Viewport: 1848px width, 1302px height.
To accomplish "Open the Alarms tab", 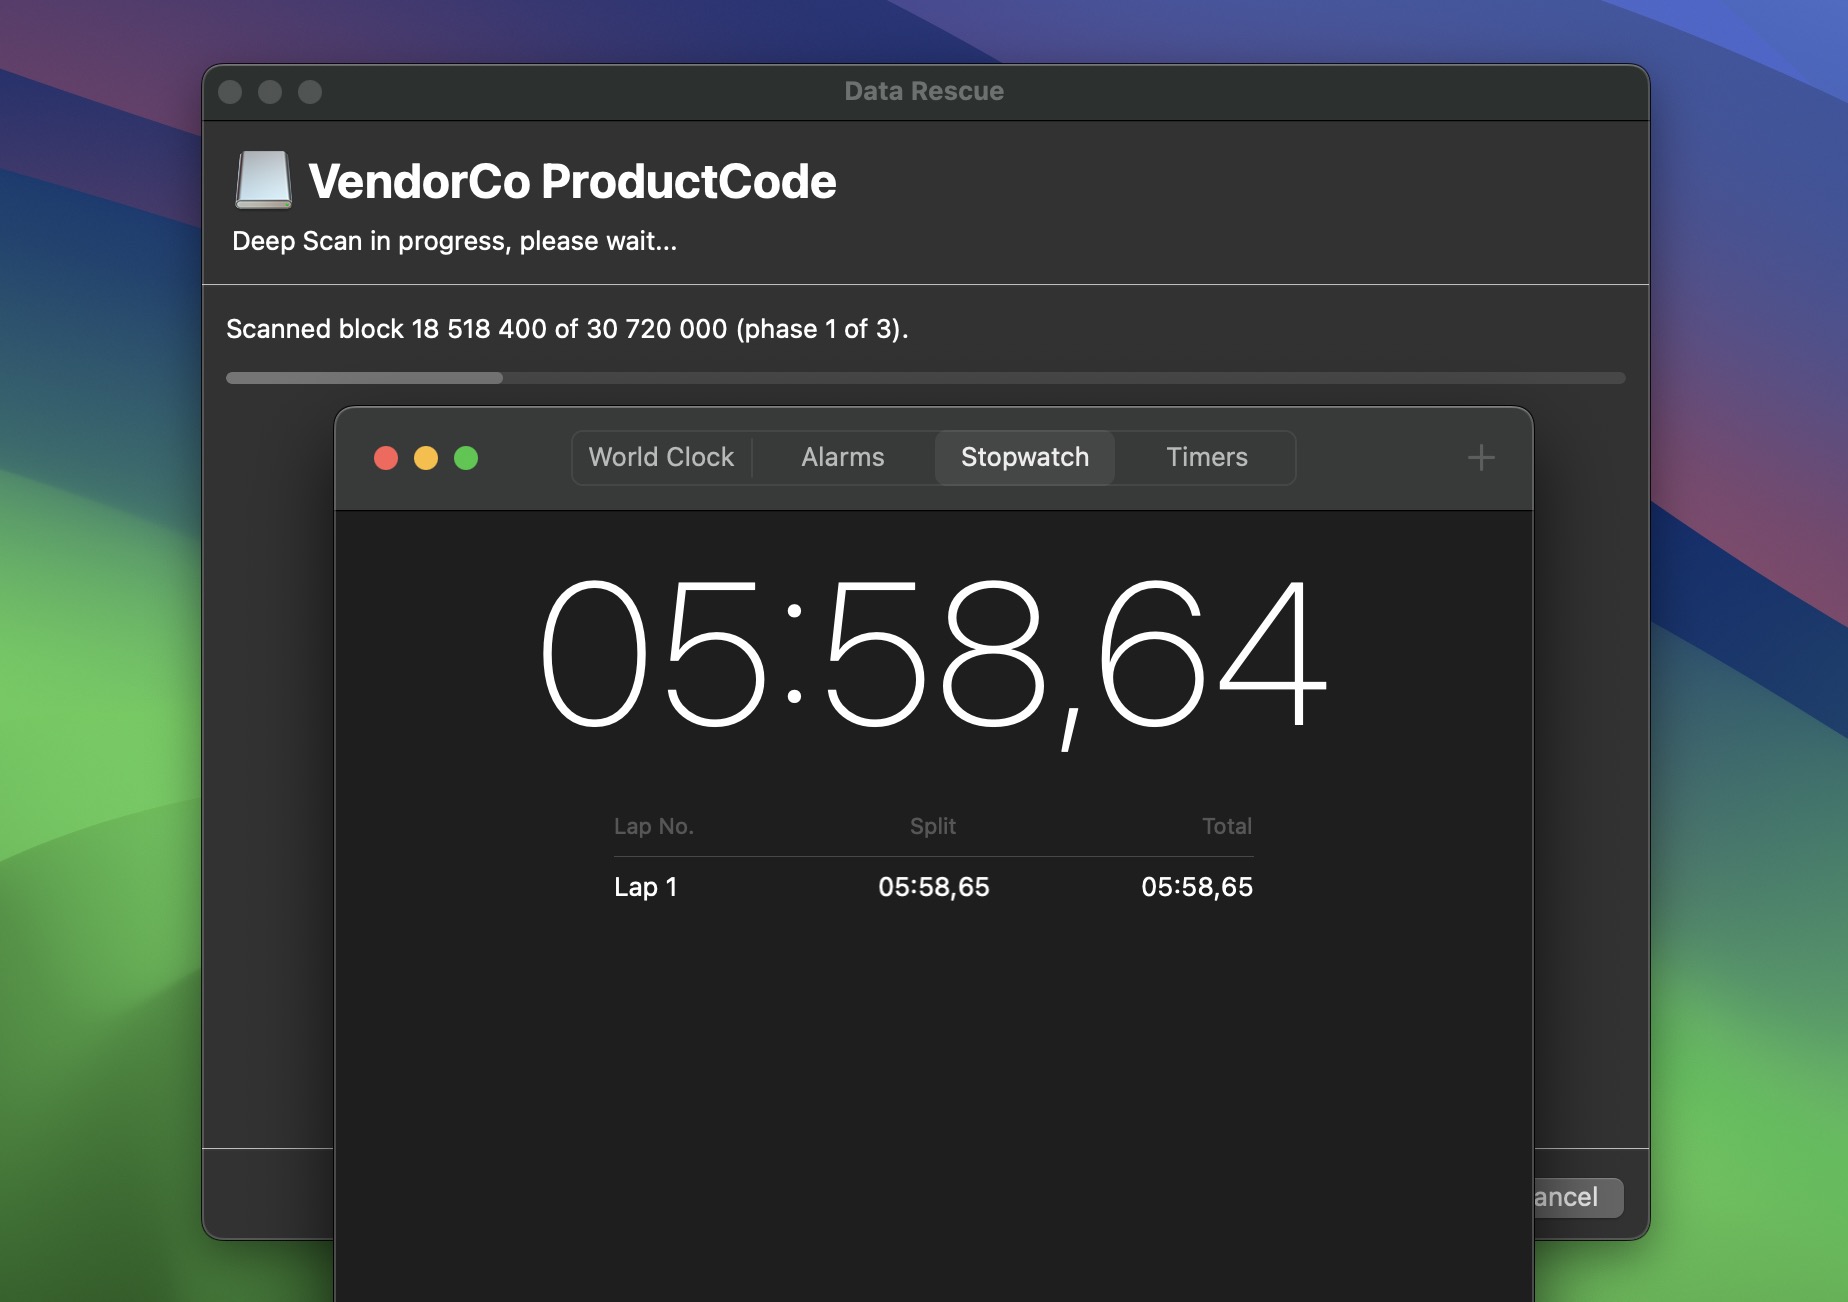I will pos(843,457).
